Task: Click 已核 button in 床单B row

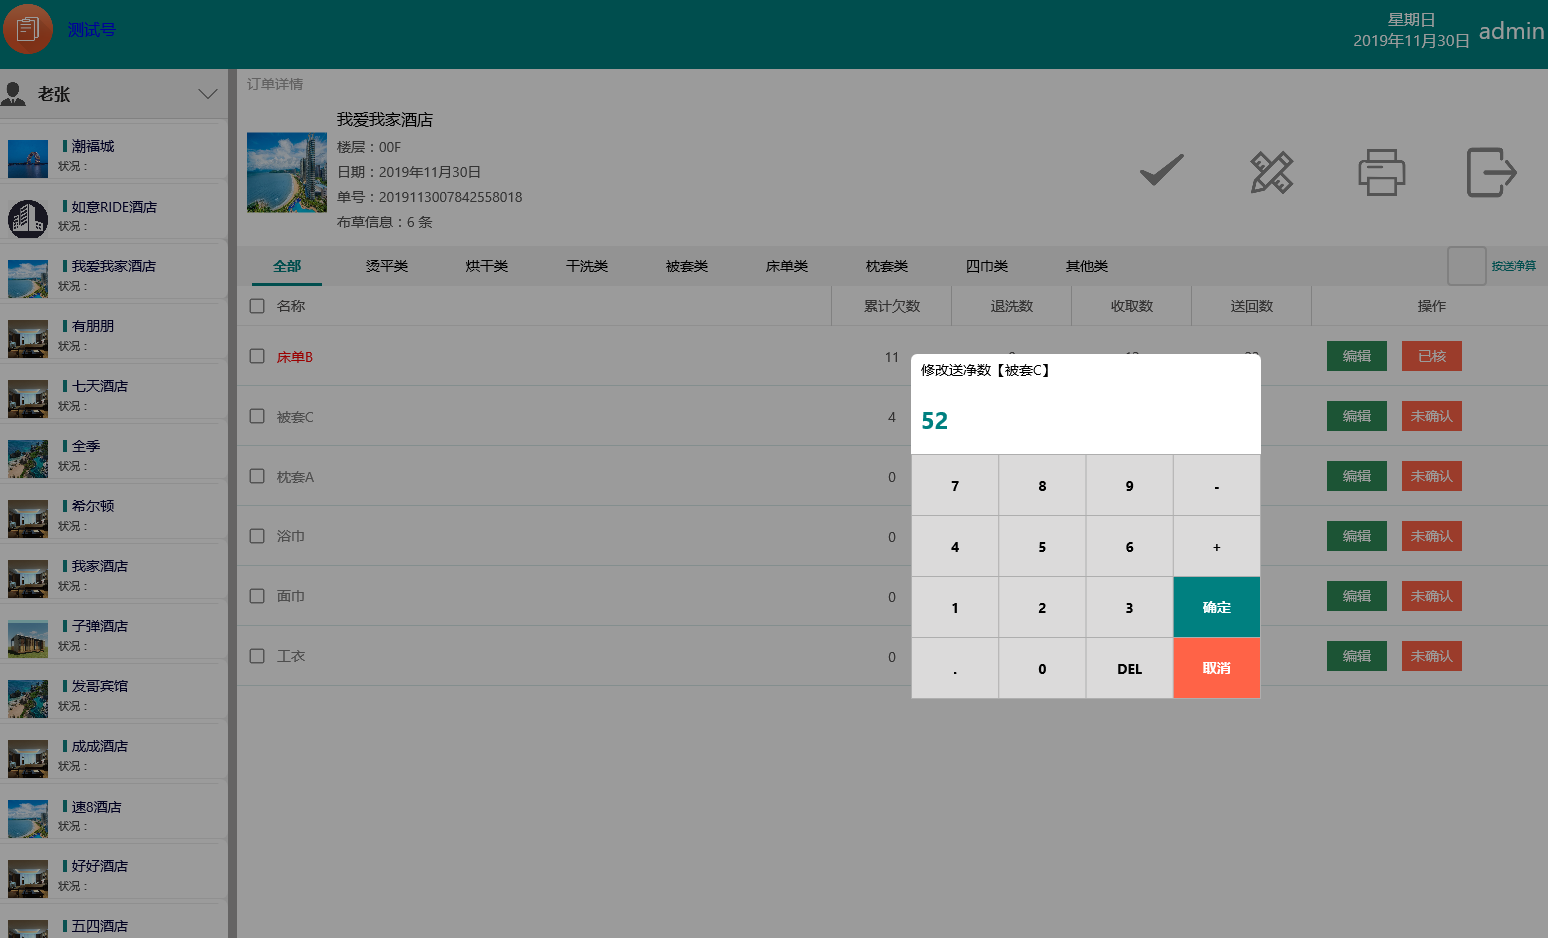Action: [x=1432, y=356]
